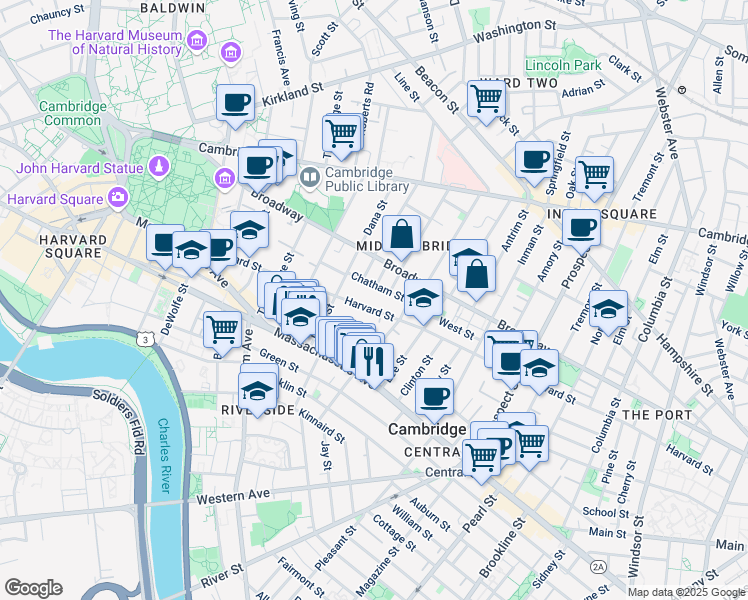Click the cafe marker near Kirkland St
The width and height of the screenshot is (748, 600).
[235, 106]
